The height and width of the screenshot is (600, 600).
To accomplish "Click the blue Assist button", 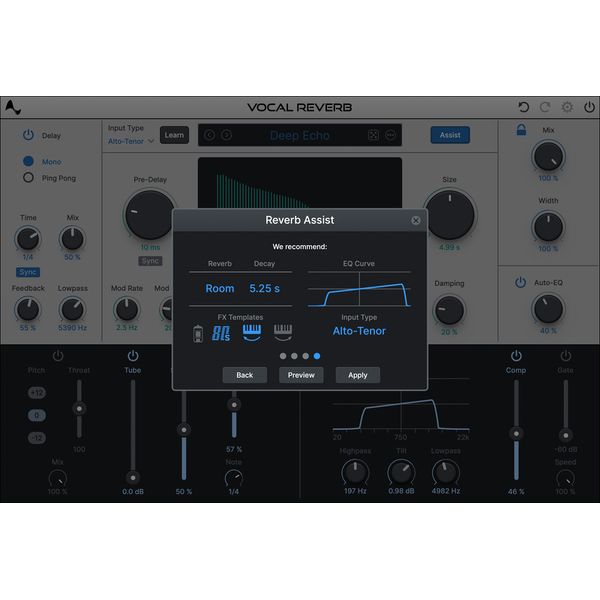I will [450, 135].
